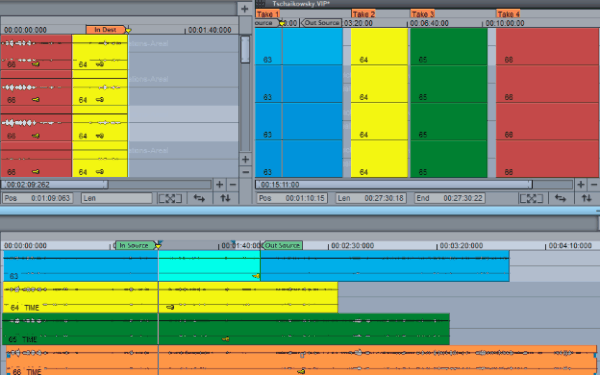
Task: Click the horizontal arrows icon in destination panel
Action: click(199, 198)
